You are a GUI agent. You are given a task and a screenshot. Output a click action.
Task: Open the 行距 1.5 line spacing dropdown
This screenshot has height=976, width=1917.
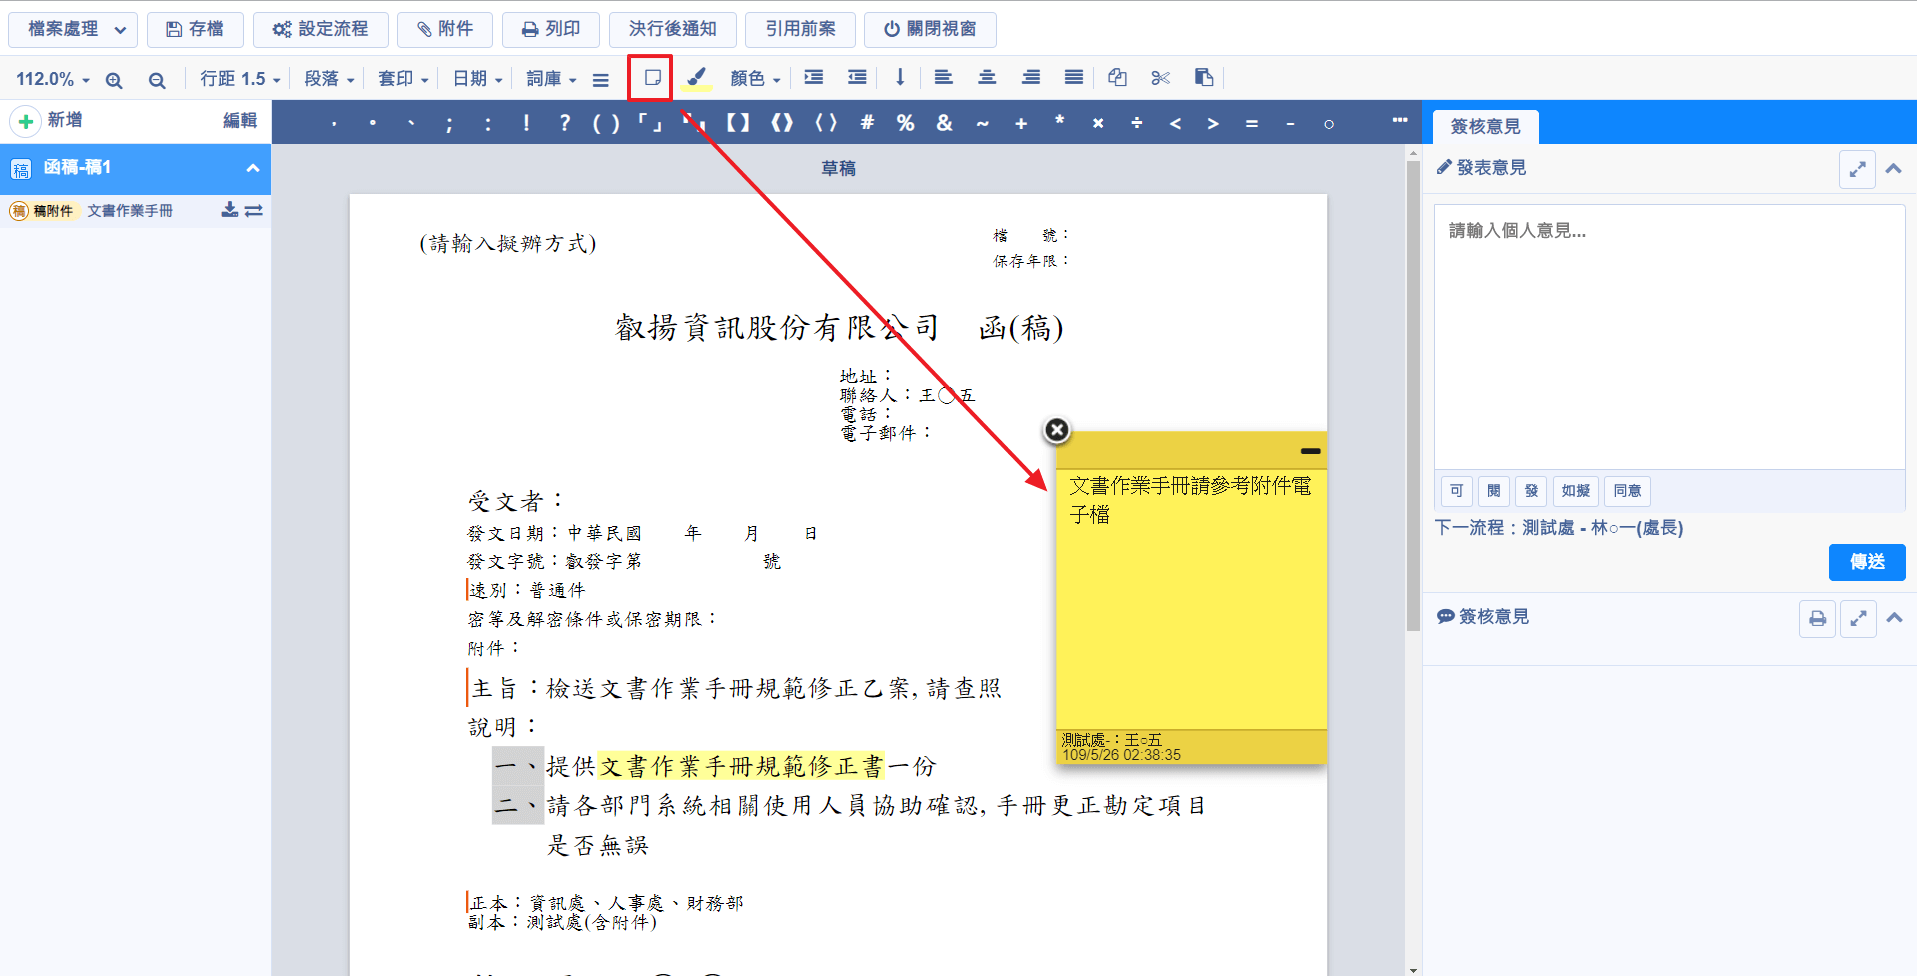pyautogui.click(x=240, y=79)
